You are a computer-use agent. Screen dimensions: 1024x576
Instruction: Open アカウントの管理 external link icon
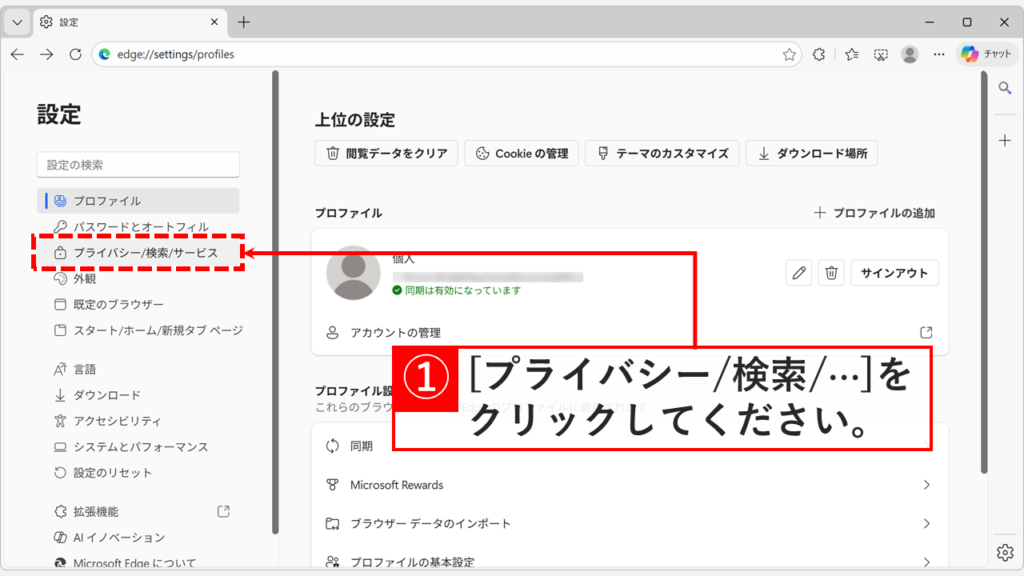pos(926,331)
